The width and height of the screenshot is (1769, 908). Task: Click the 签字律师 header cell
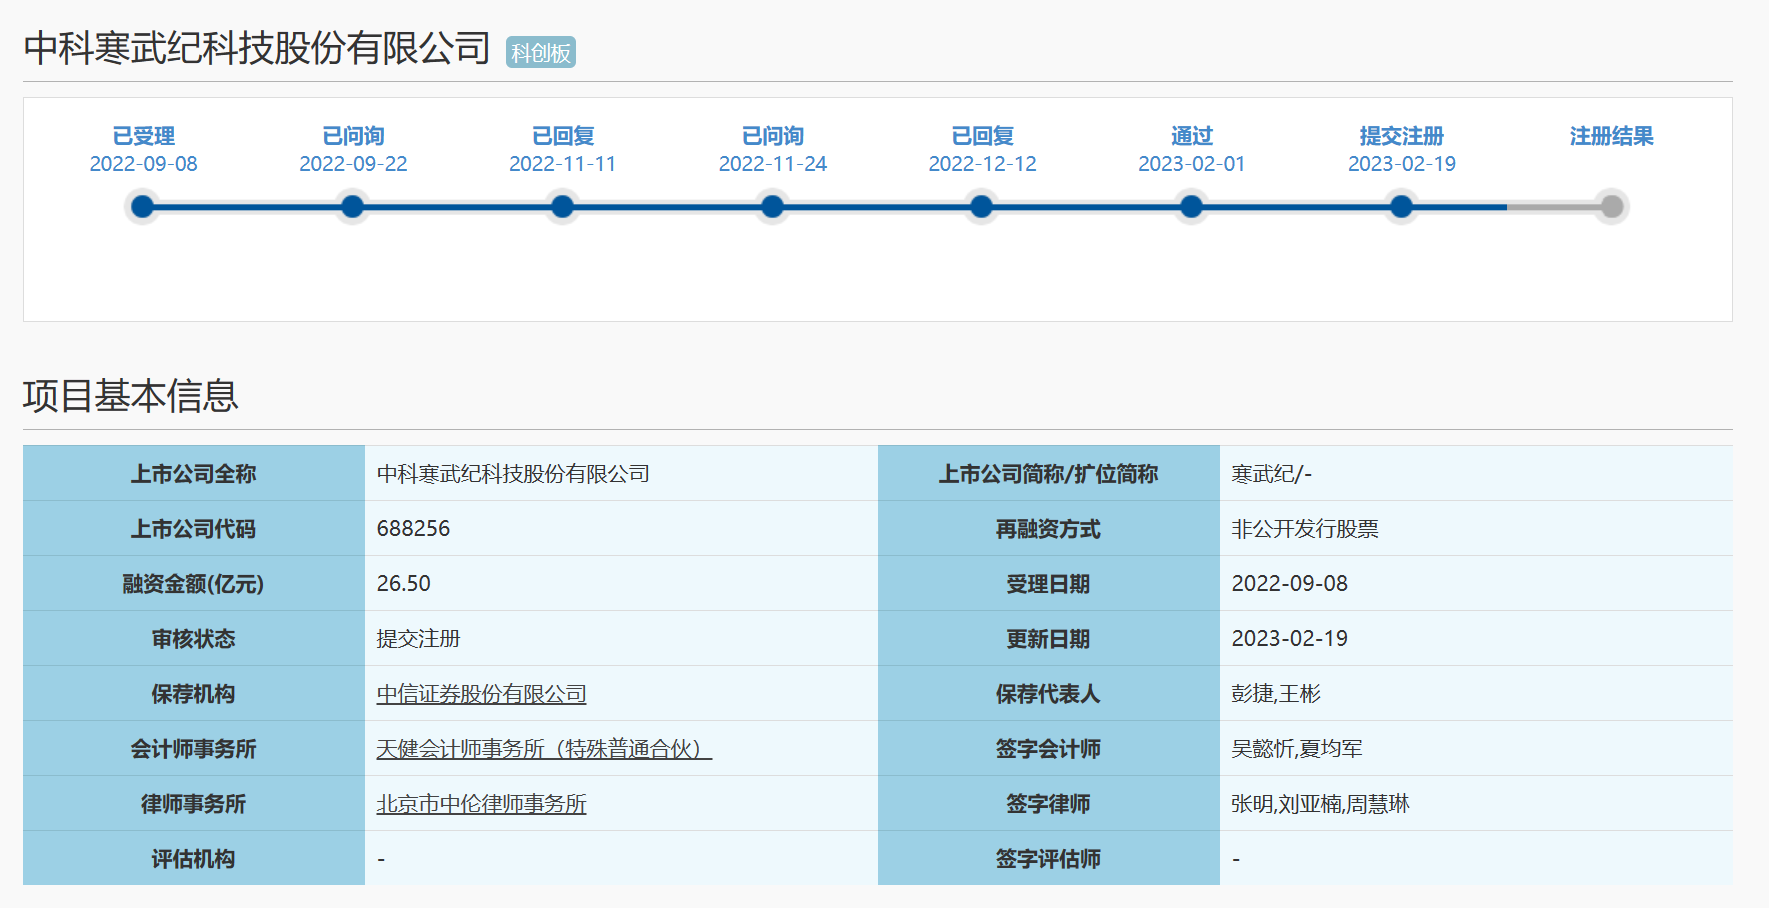point(1049,803)
